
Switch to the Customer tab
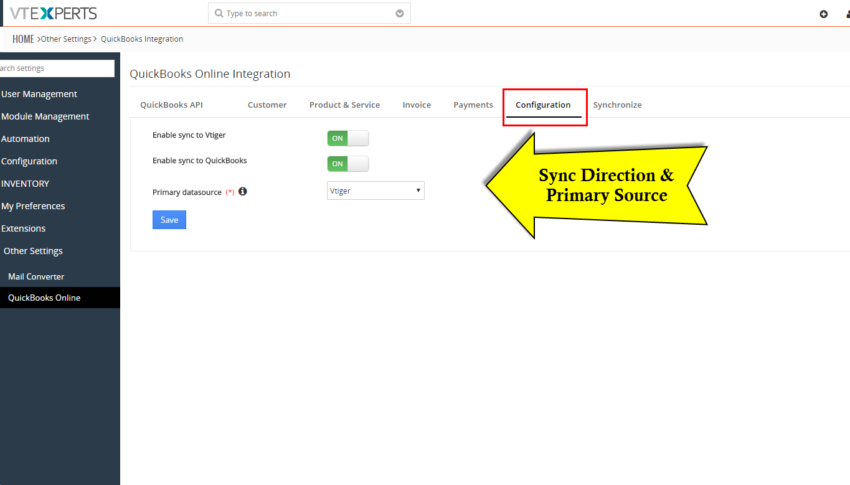(x=267, y=105)
